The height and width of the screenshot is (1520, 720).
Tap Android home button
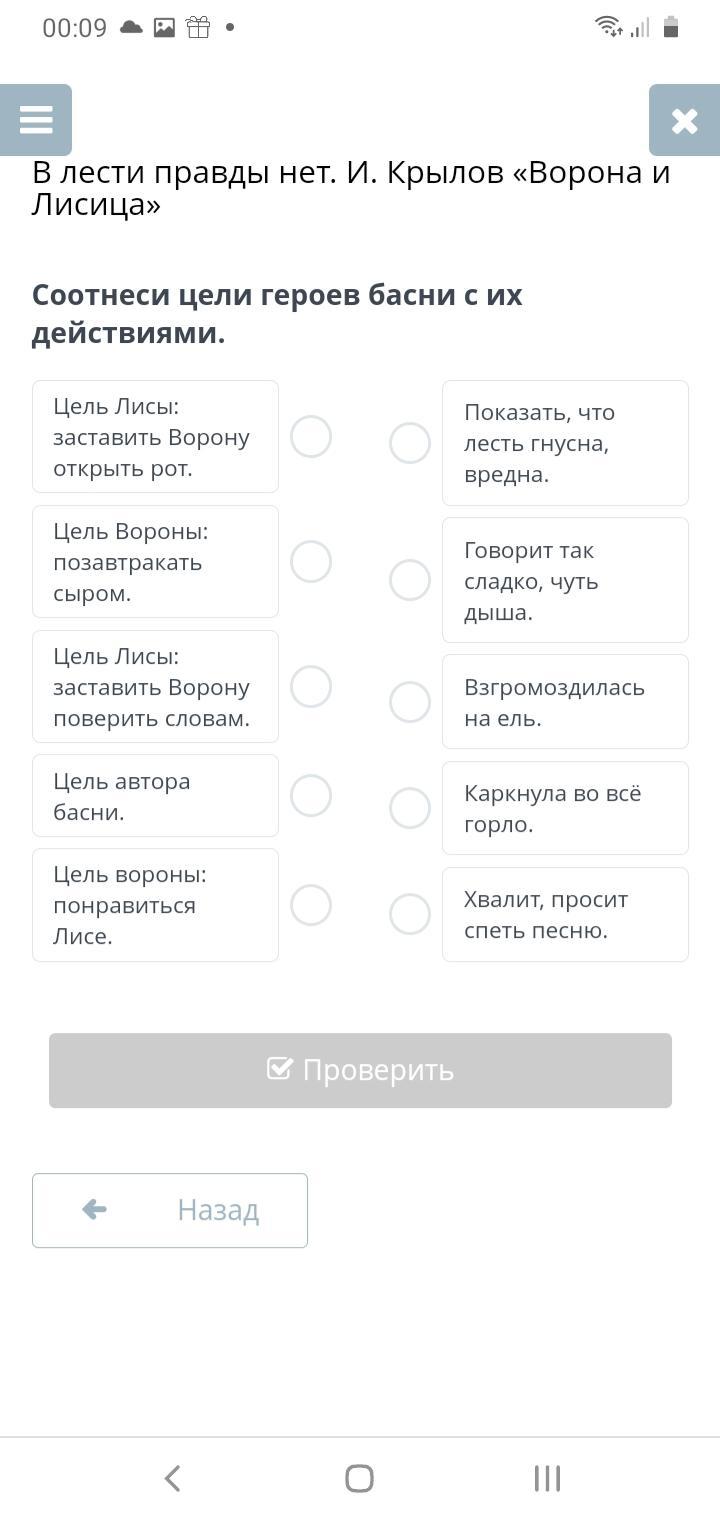point(359,1478)
